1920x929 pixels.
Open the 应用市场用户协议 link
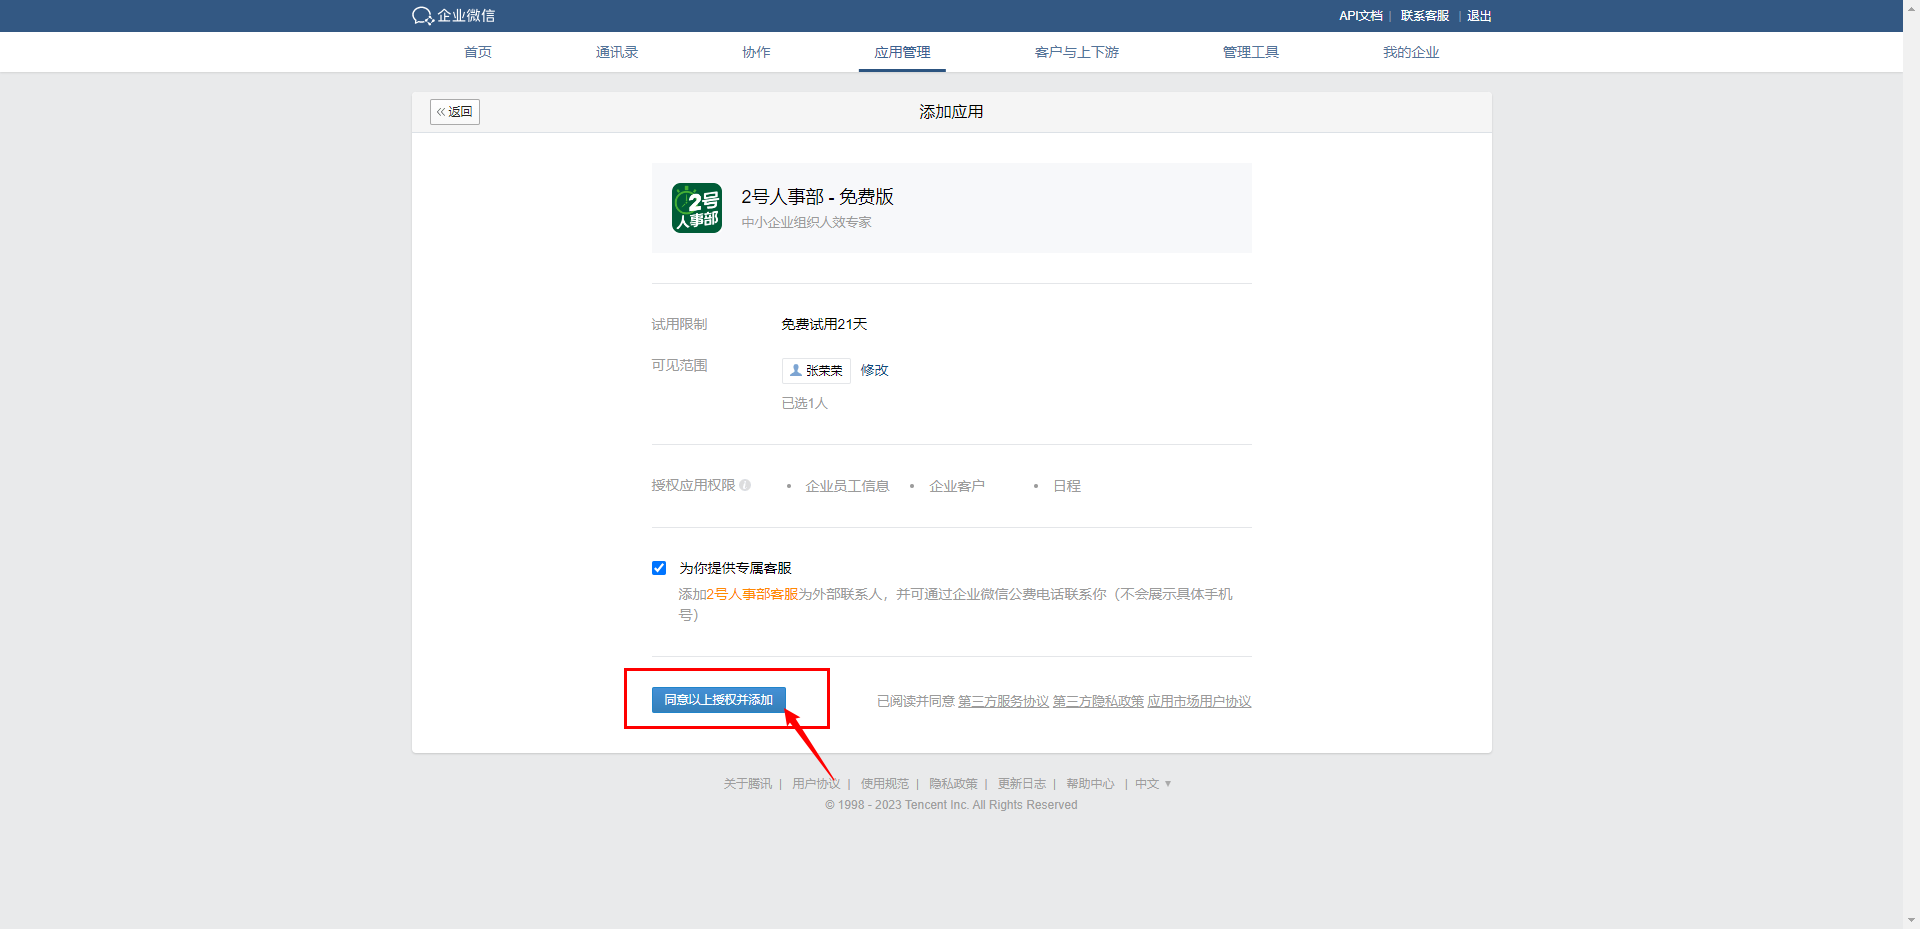[x=1199, y=701]
